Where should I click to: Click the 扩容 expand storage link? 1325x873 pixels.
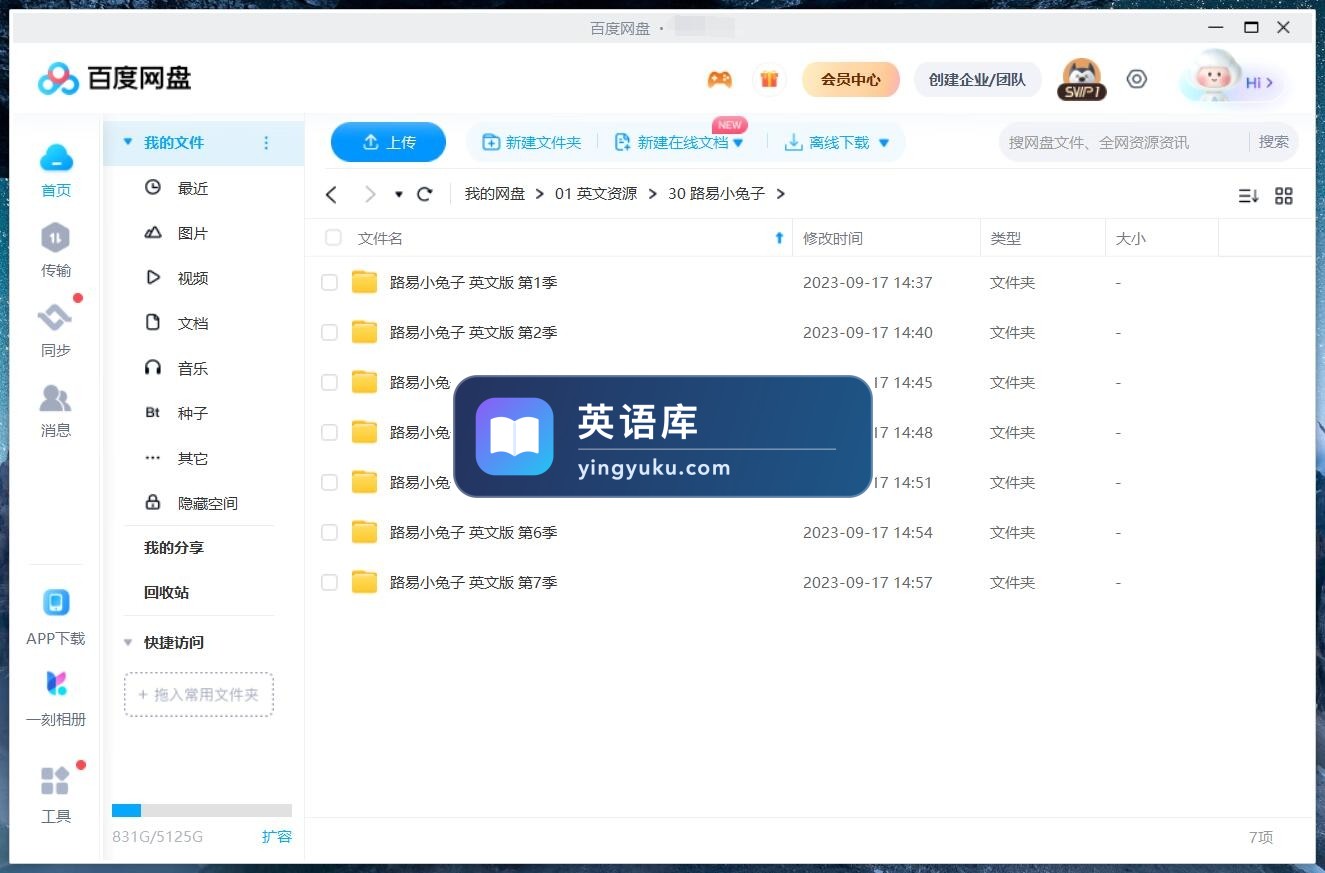[x=277, y=836]
